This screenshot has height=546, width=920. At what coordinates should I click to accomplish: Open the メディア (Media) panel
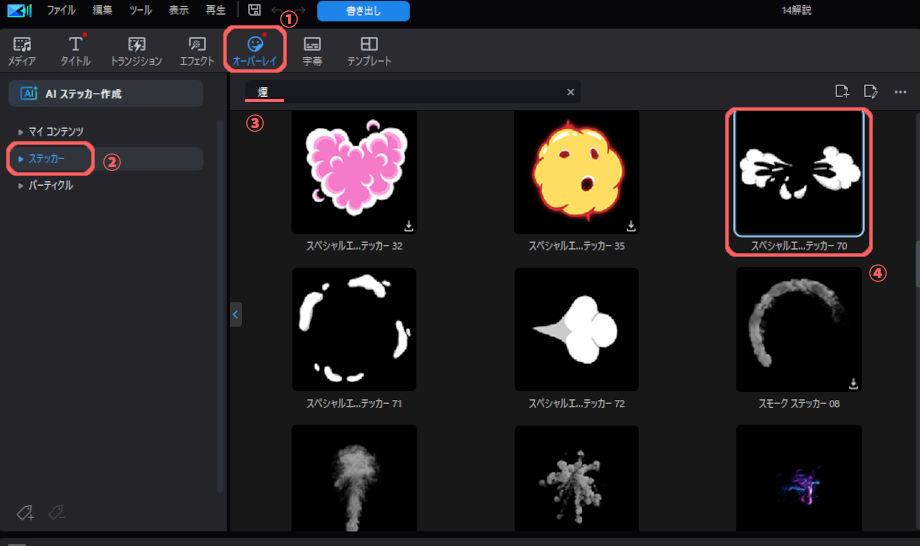pos(21,51)
